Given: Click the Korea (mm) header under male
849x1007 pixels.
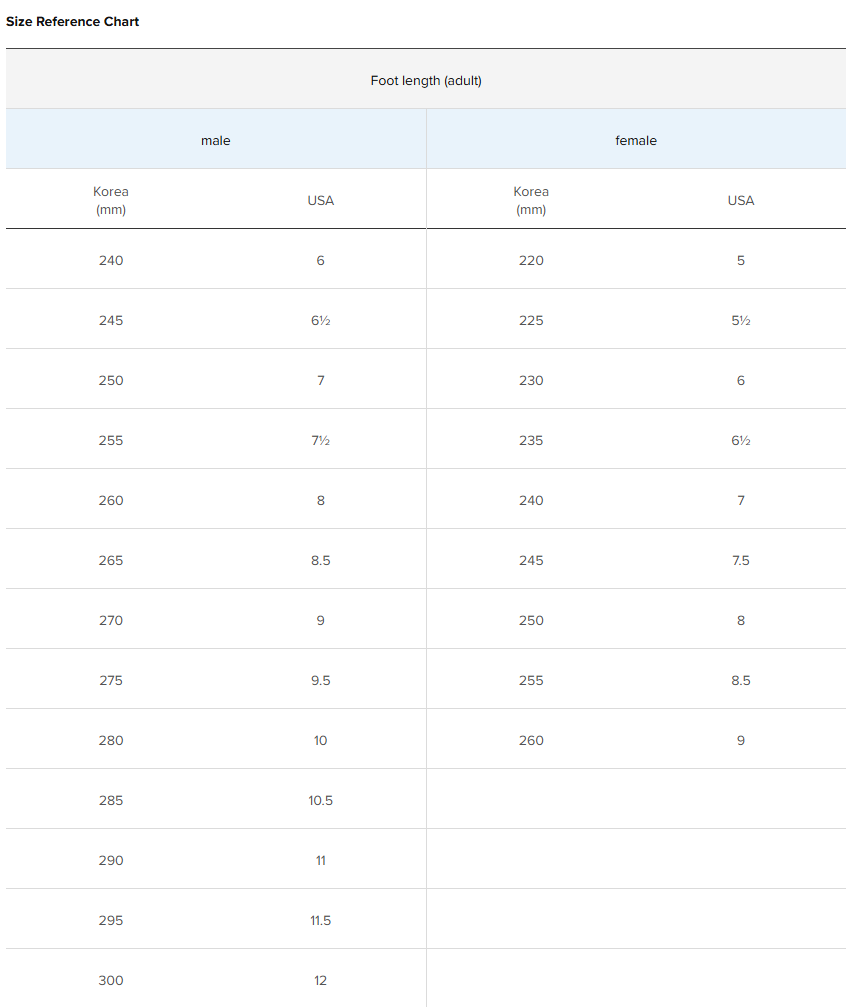Looking at the screenshot, I should pyautogui.click(x=111, y=200).
